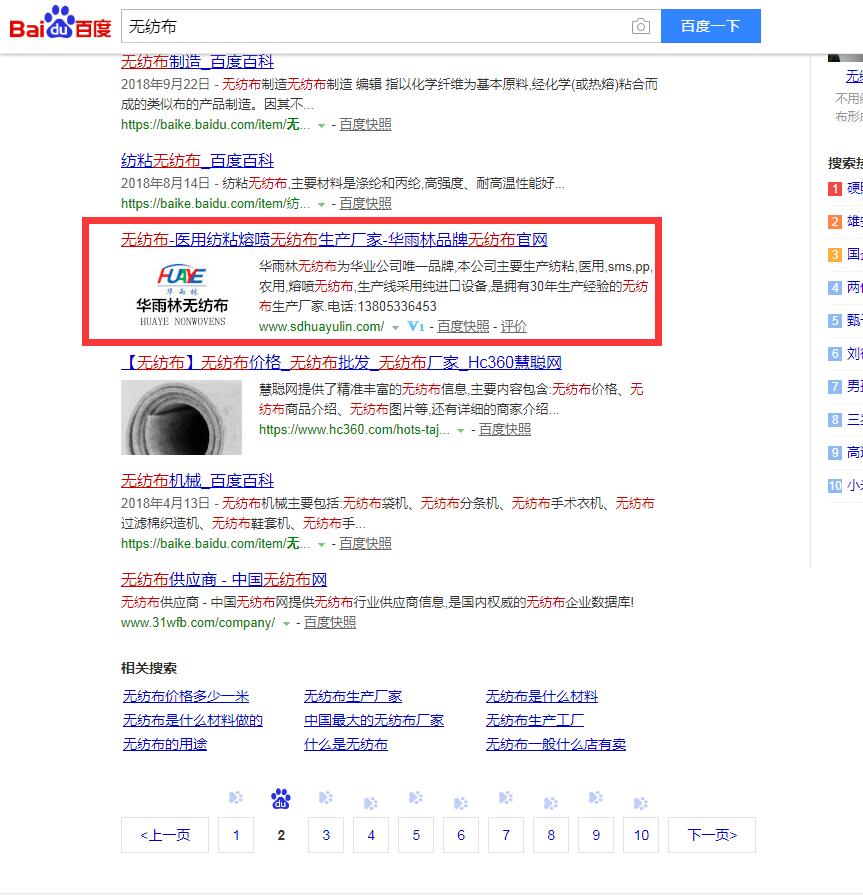Click the number 10 hot search badge
The height and width of the screenshot is (895, 863).
tap(834, 486)
